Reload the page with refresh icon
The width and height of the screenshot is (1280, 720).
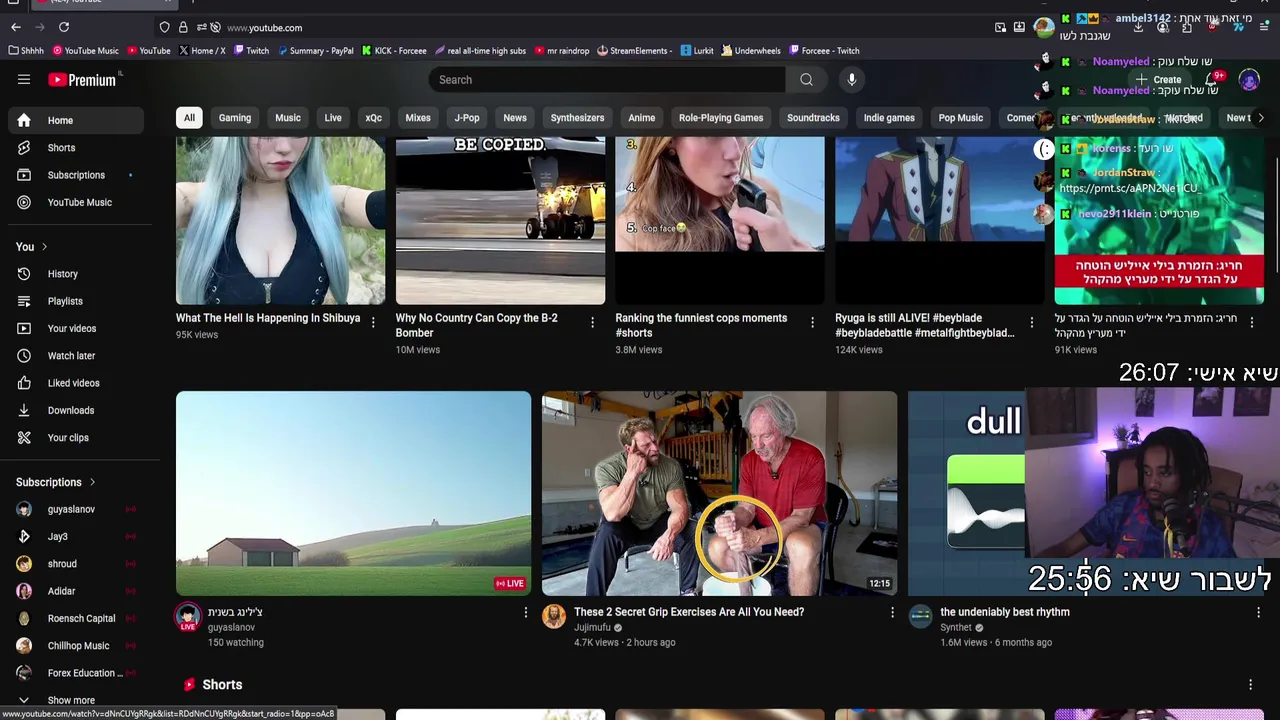64,27
